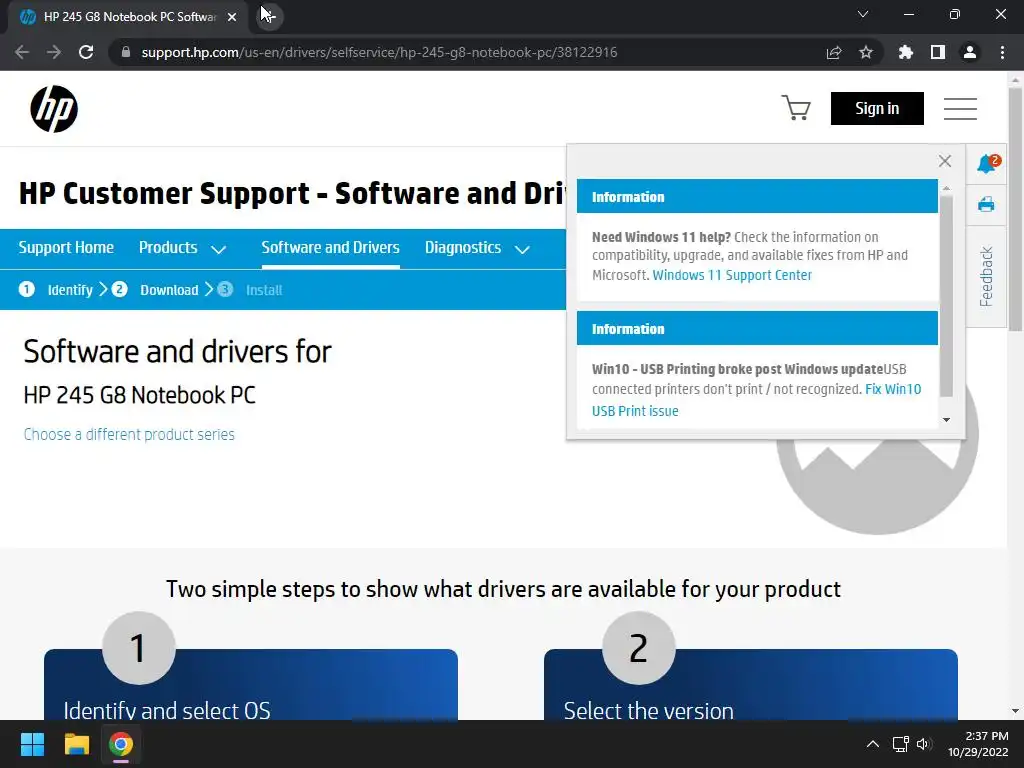This screenshot has height=768, width=1024.
Task: Open the Windows Start menu
Action: 32,744
